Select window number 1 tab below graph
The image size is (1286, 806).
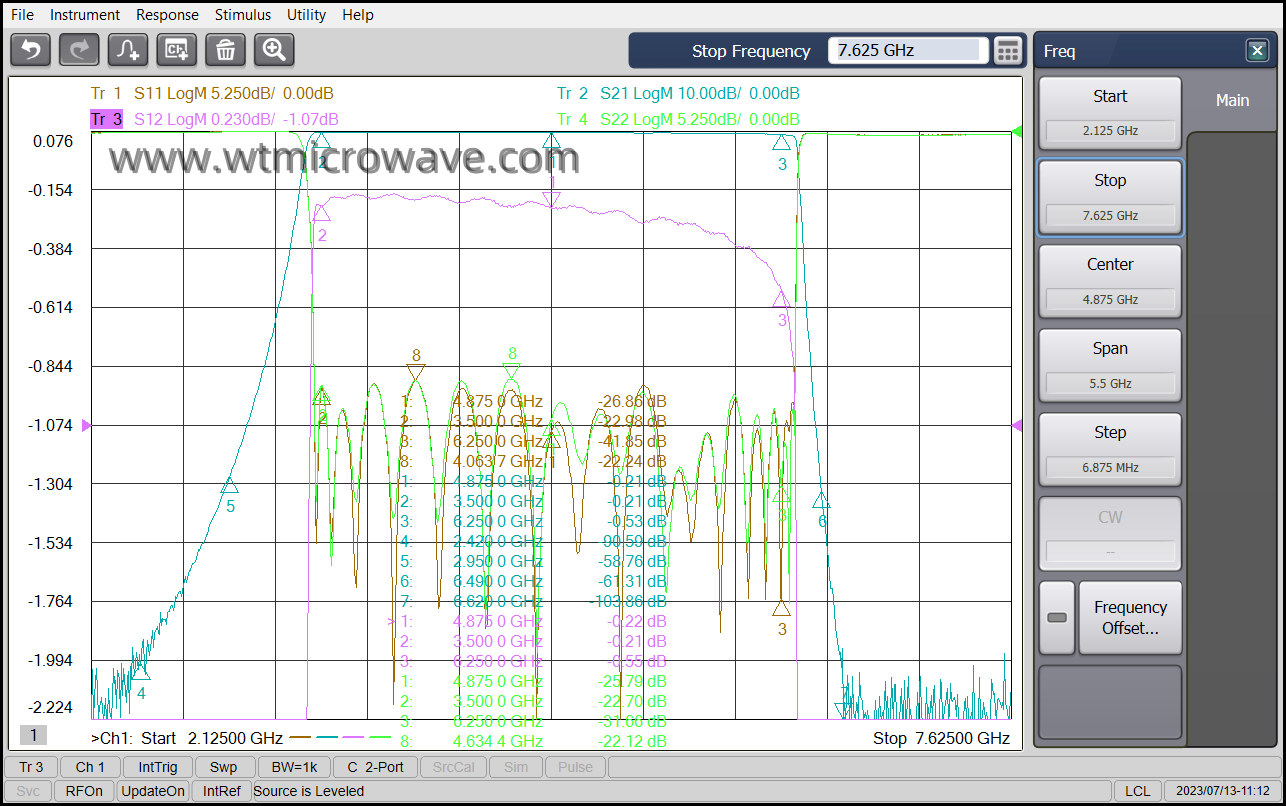click(x=33, y=736)
